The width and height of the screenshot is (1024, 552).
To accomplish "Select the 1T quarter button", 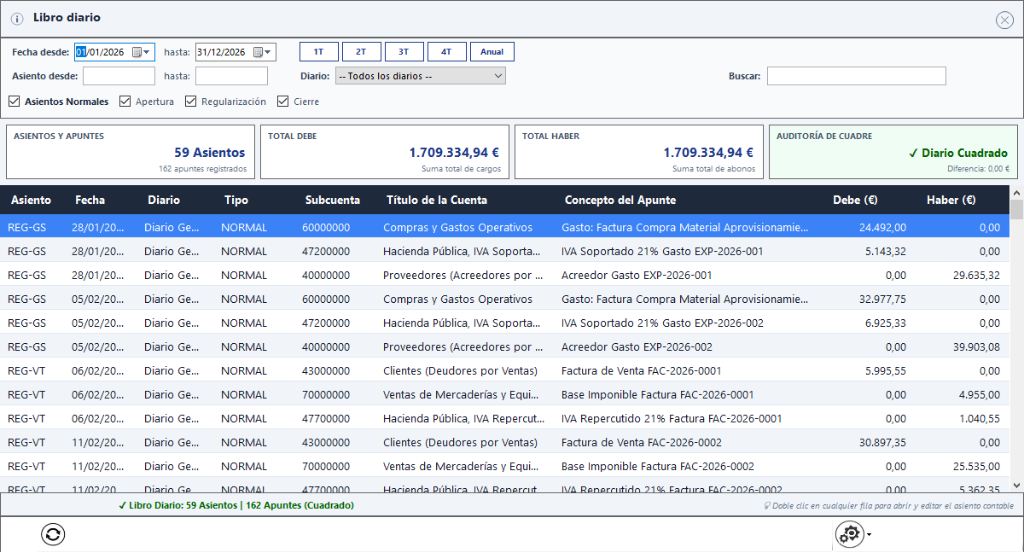I will [x=319, y=52].
